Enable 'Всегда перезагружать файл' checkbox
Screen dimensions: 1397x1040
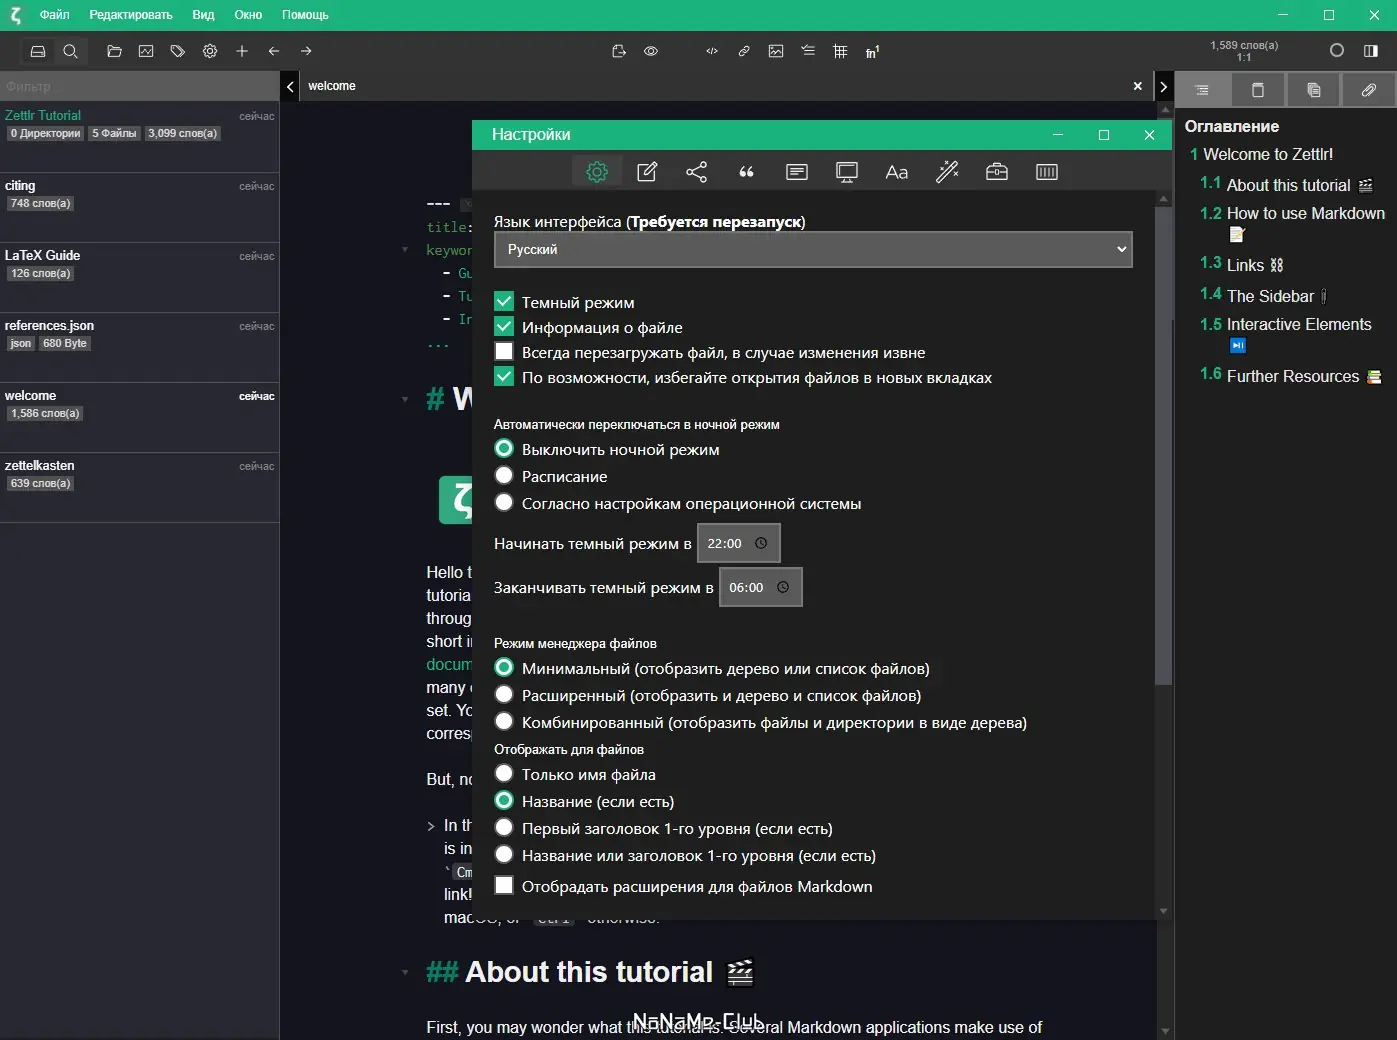pyautogui.click(x=504, y=351)
